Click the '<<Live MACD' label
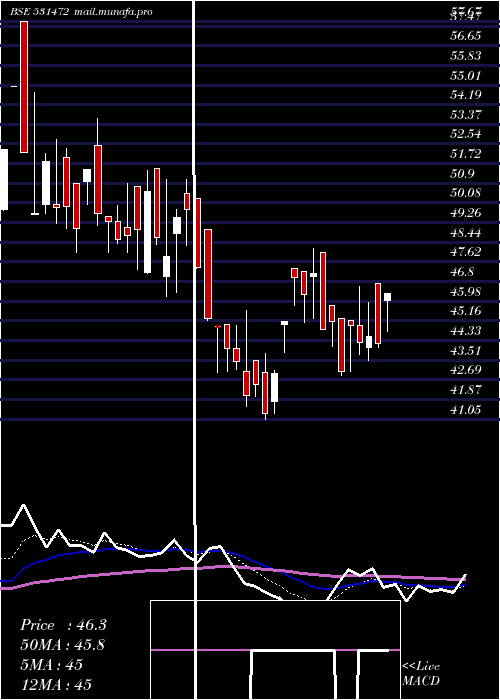 [421, 674]
